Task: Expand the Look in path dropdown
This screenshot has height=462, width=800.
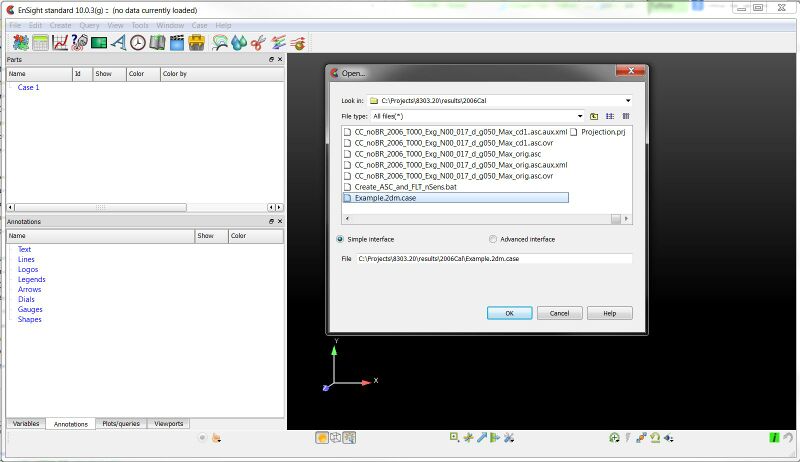Action: point(627,101)
